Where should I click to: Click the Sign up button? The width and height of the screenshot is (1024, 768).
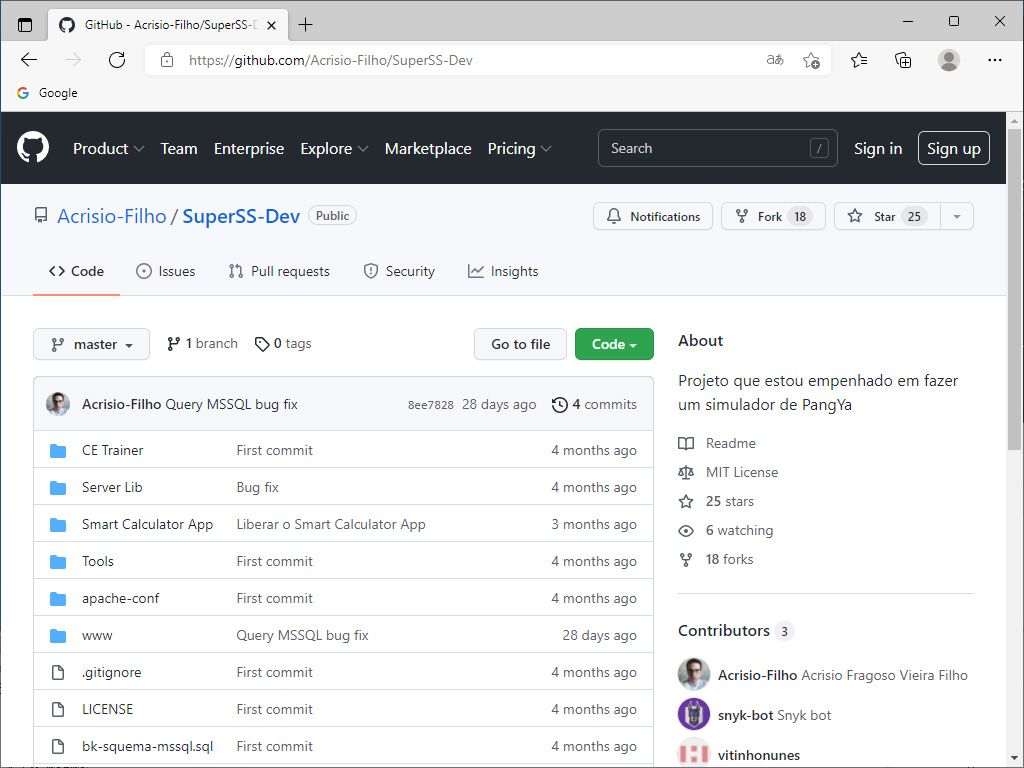click(953, 149)
